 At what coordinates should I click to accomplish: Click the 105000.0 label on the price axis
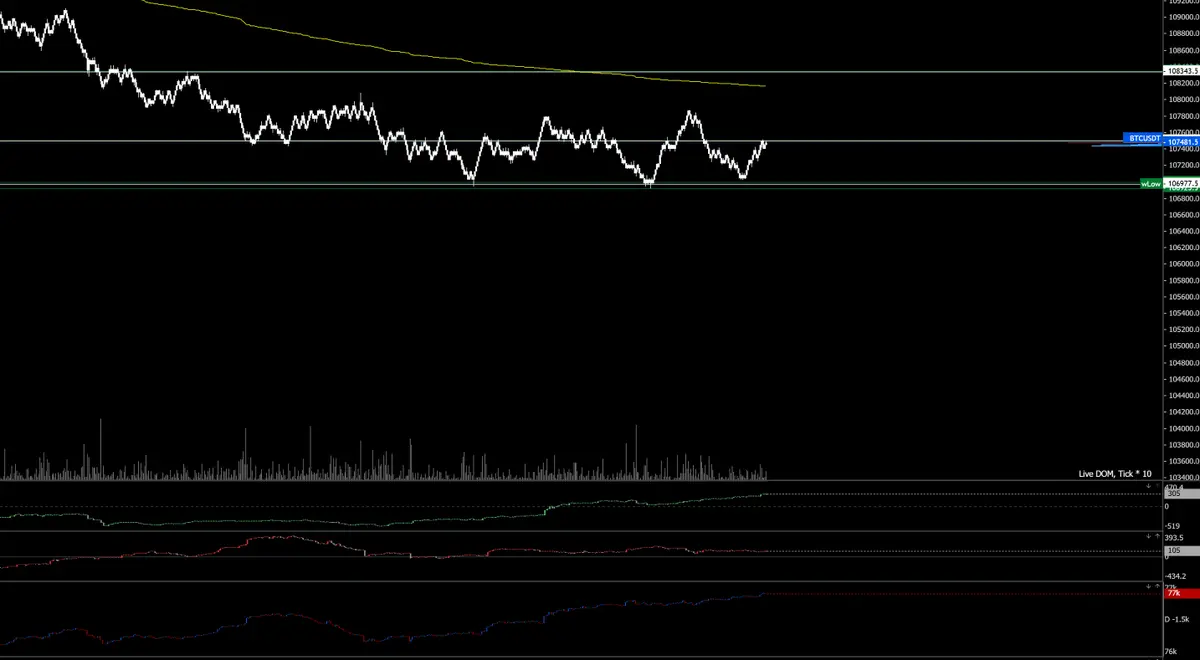pyautogui.click(x=1183, y=346)
